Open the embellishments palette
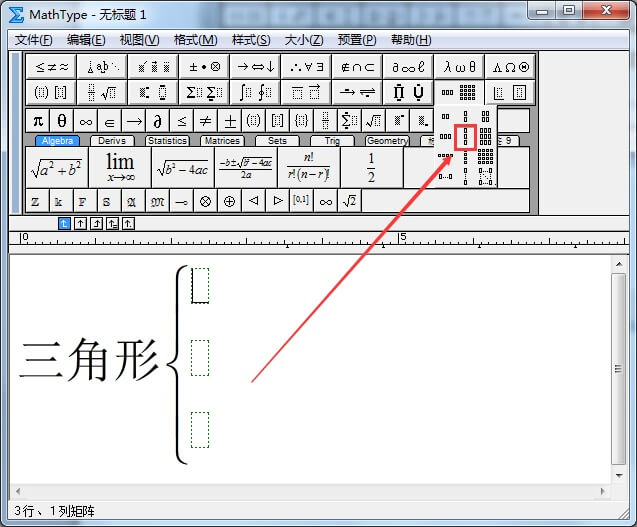Viewport: 637px width, 527px height. coord(153,67)
